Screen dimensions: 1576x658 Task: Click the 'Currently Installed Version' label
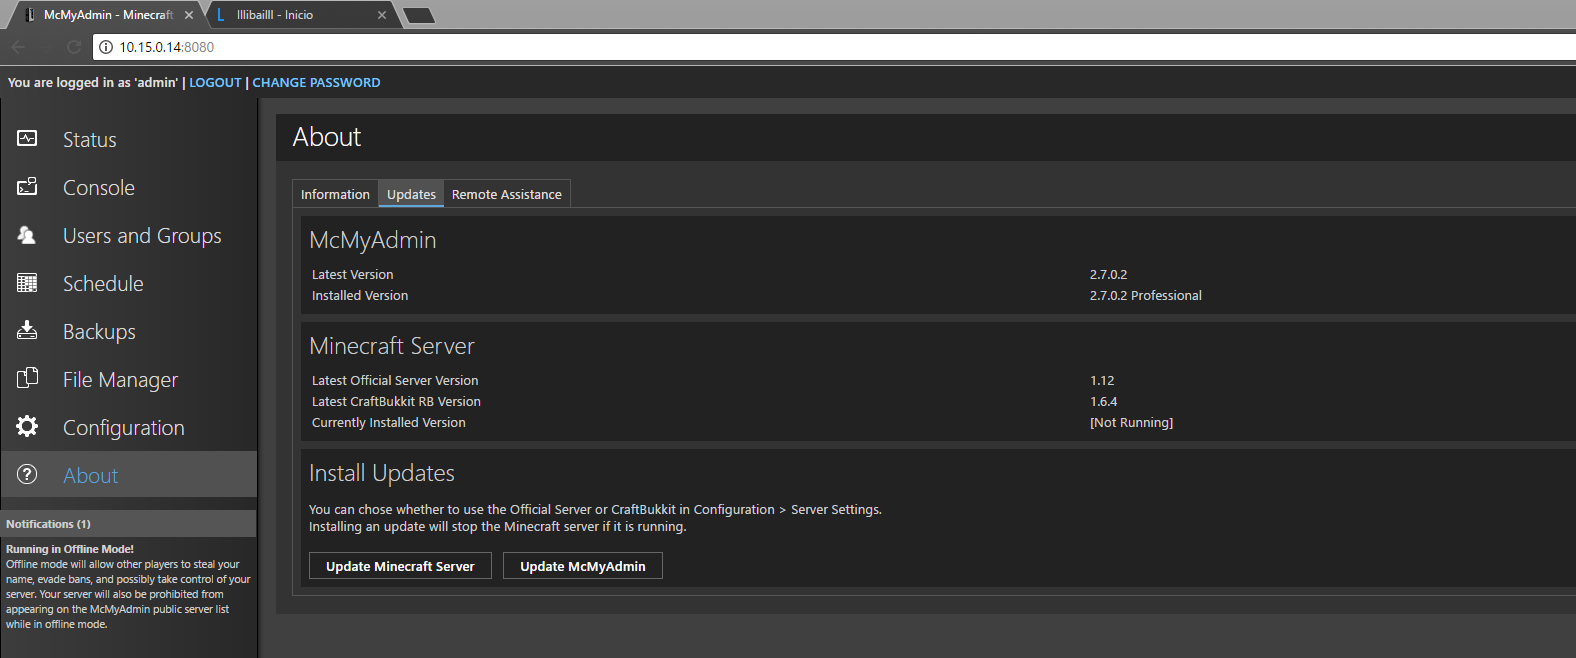(389, 423)
